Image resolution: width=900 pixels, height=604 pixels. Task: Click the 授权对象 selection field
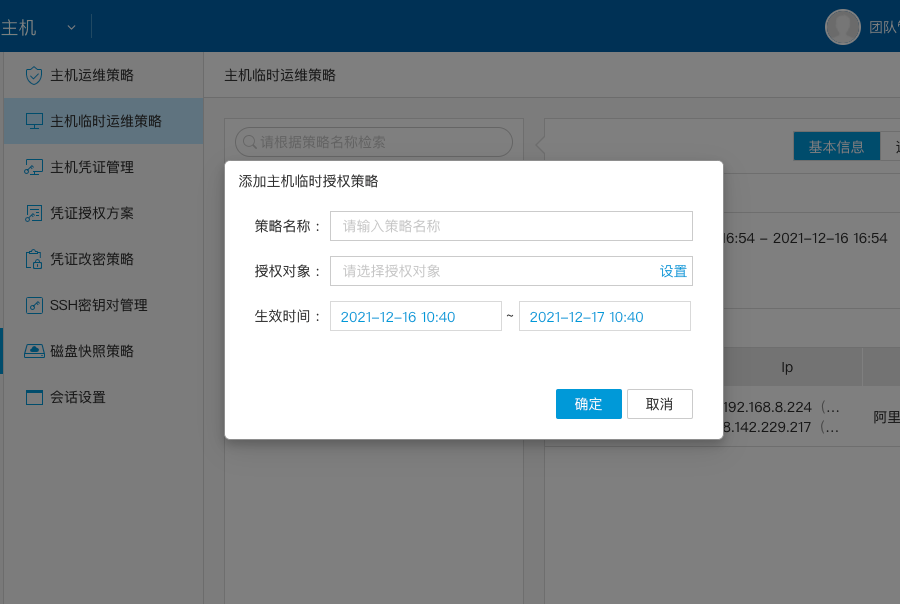tap(490, 271)
